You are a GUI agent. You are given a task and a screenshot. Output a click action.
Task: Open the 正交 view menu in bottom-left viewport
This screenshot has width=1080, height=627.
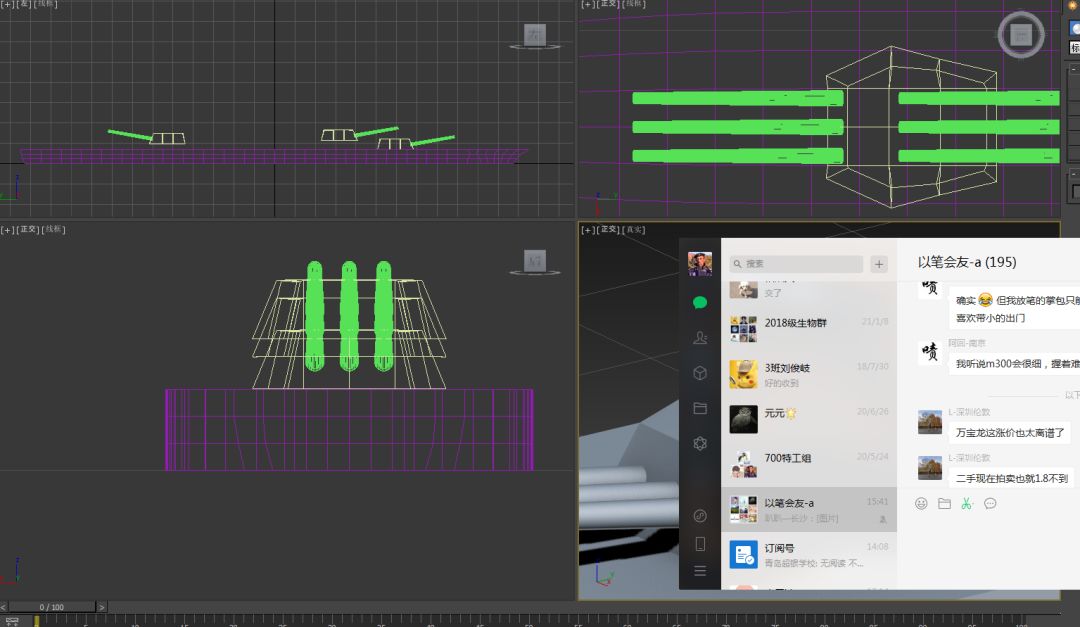click(x=27, y=229)
